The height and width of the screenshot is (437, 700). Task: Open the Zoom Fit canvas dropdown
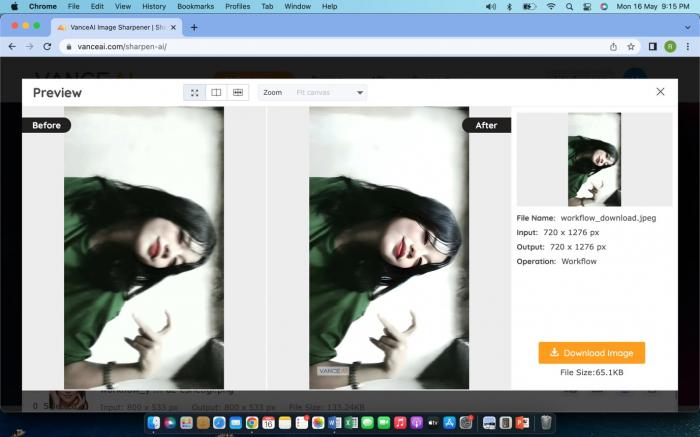(312, 93)
